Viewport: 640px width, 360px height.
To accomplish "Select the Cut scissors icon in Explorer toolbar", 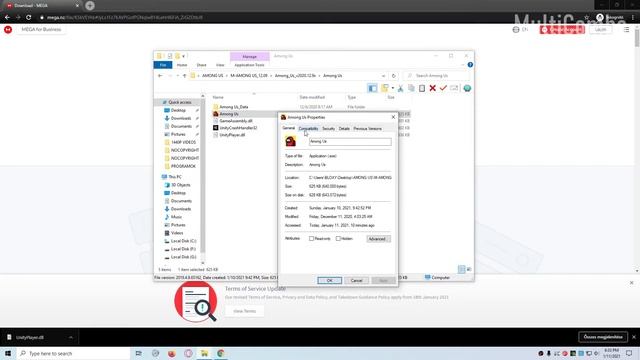I will click(400, 88).
